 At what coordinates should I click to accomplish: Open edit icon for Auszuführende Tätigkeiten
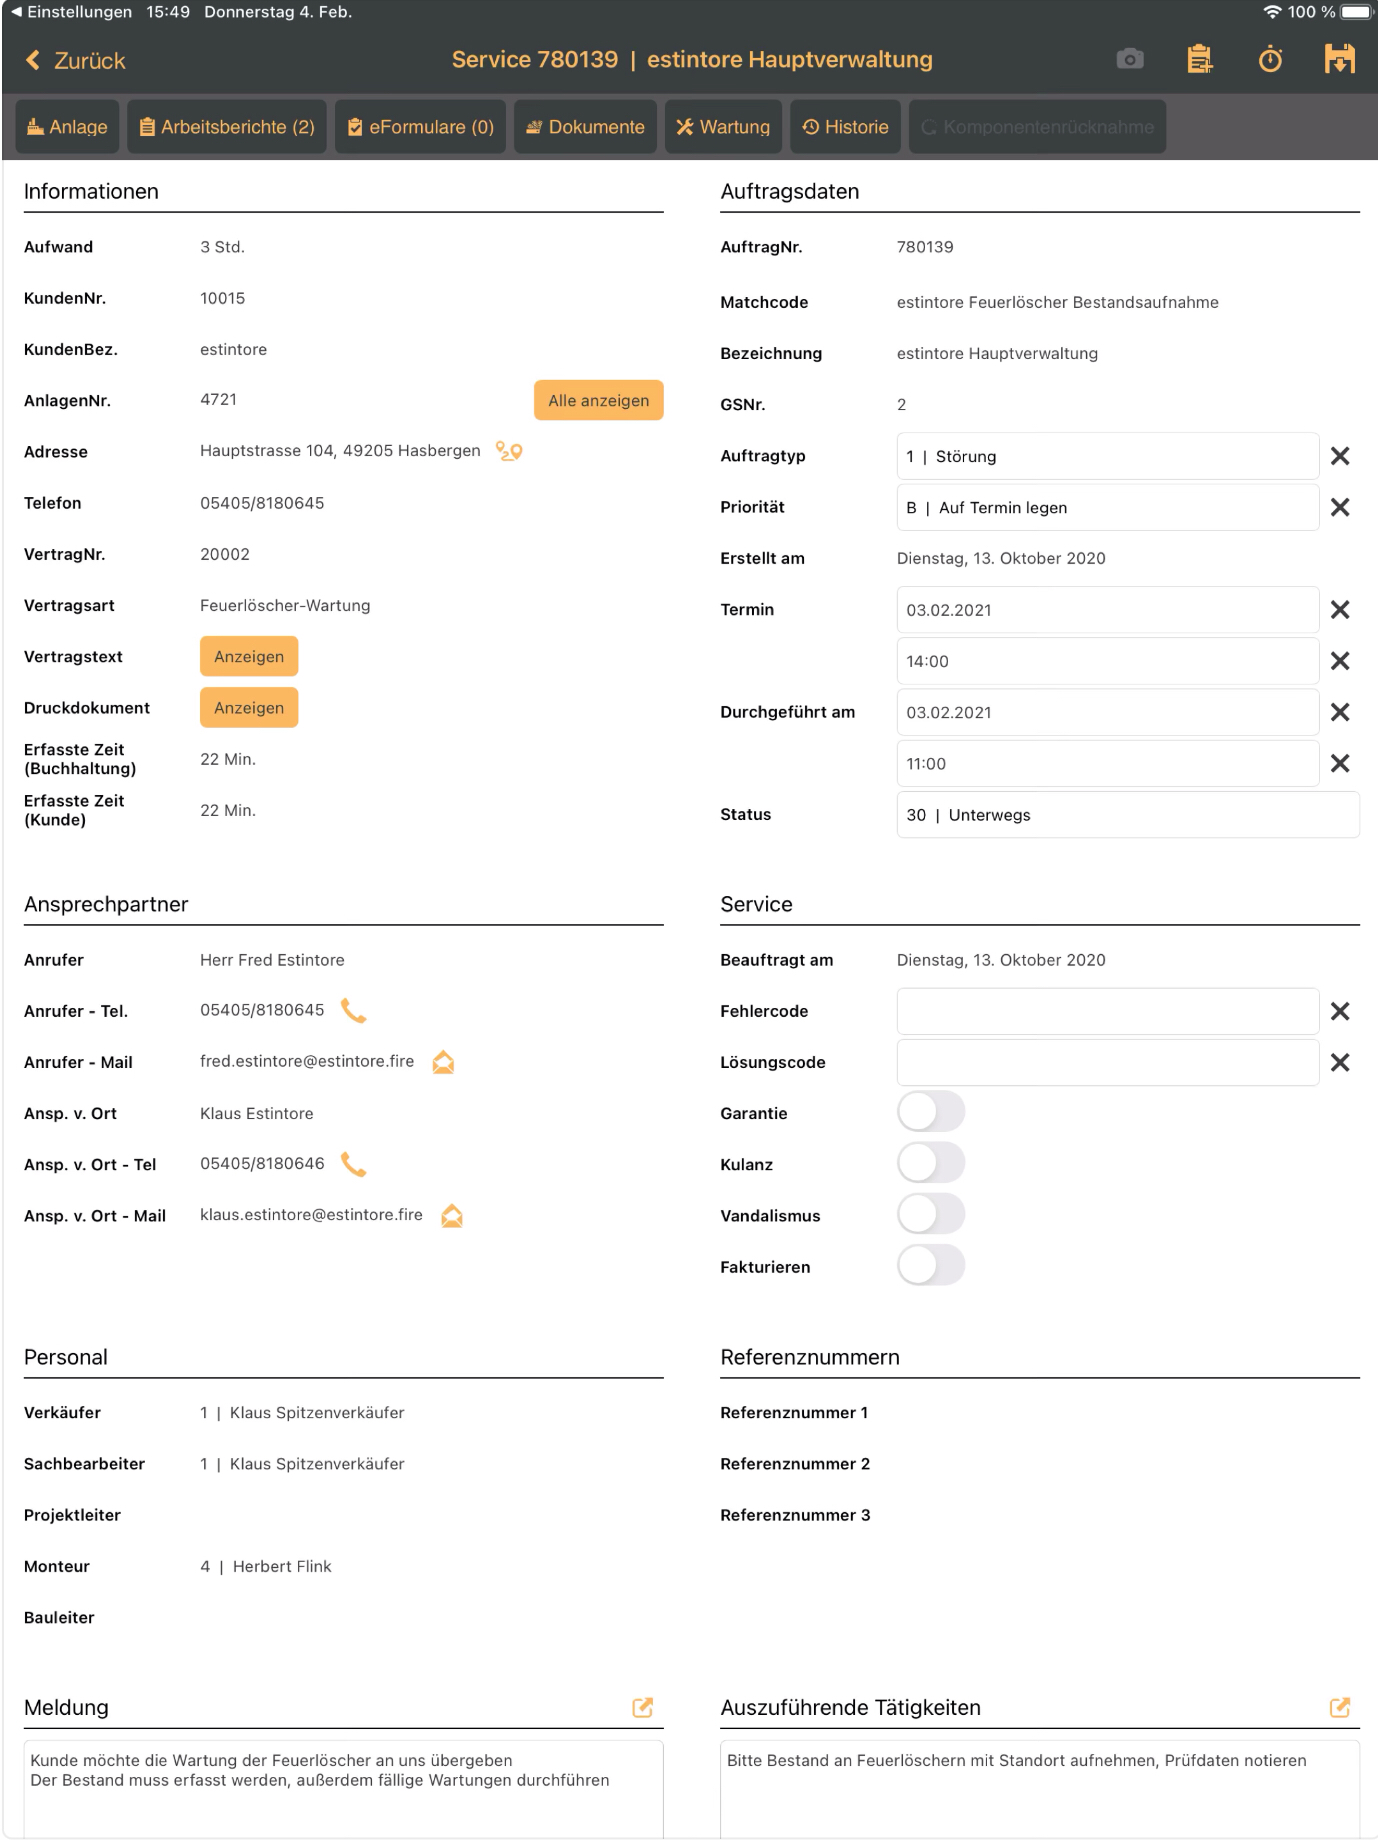tap(1339, 1708)
